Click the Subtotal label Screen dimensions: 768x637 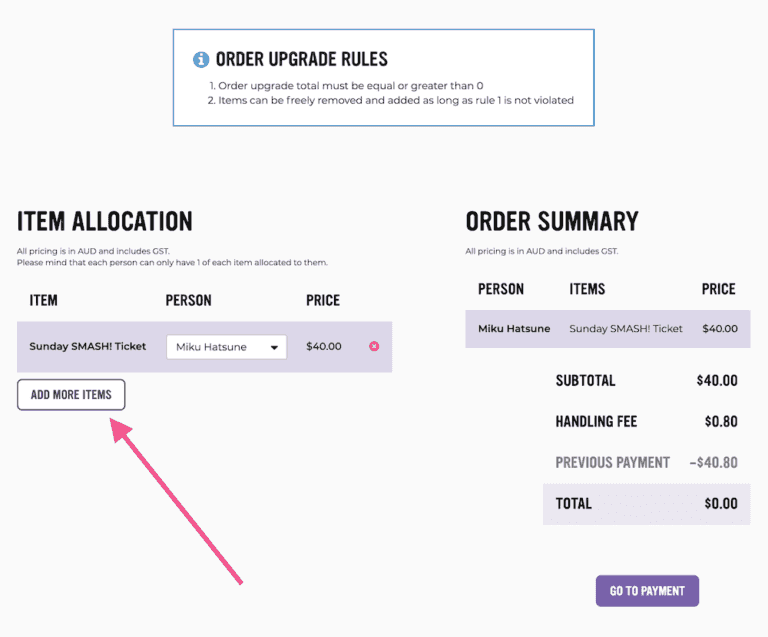[585, 381]
